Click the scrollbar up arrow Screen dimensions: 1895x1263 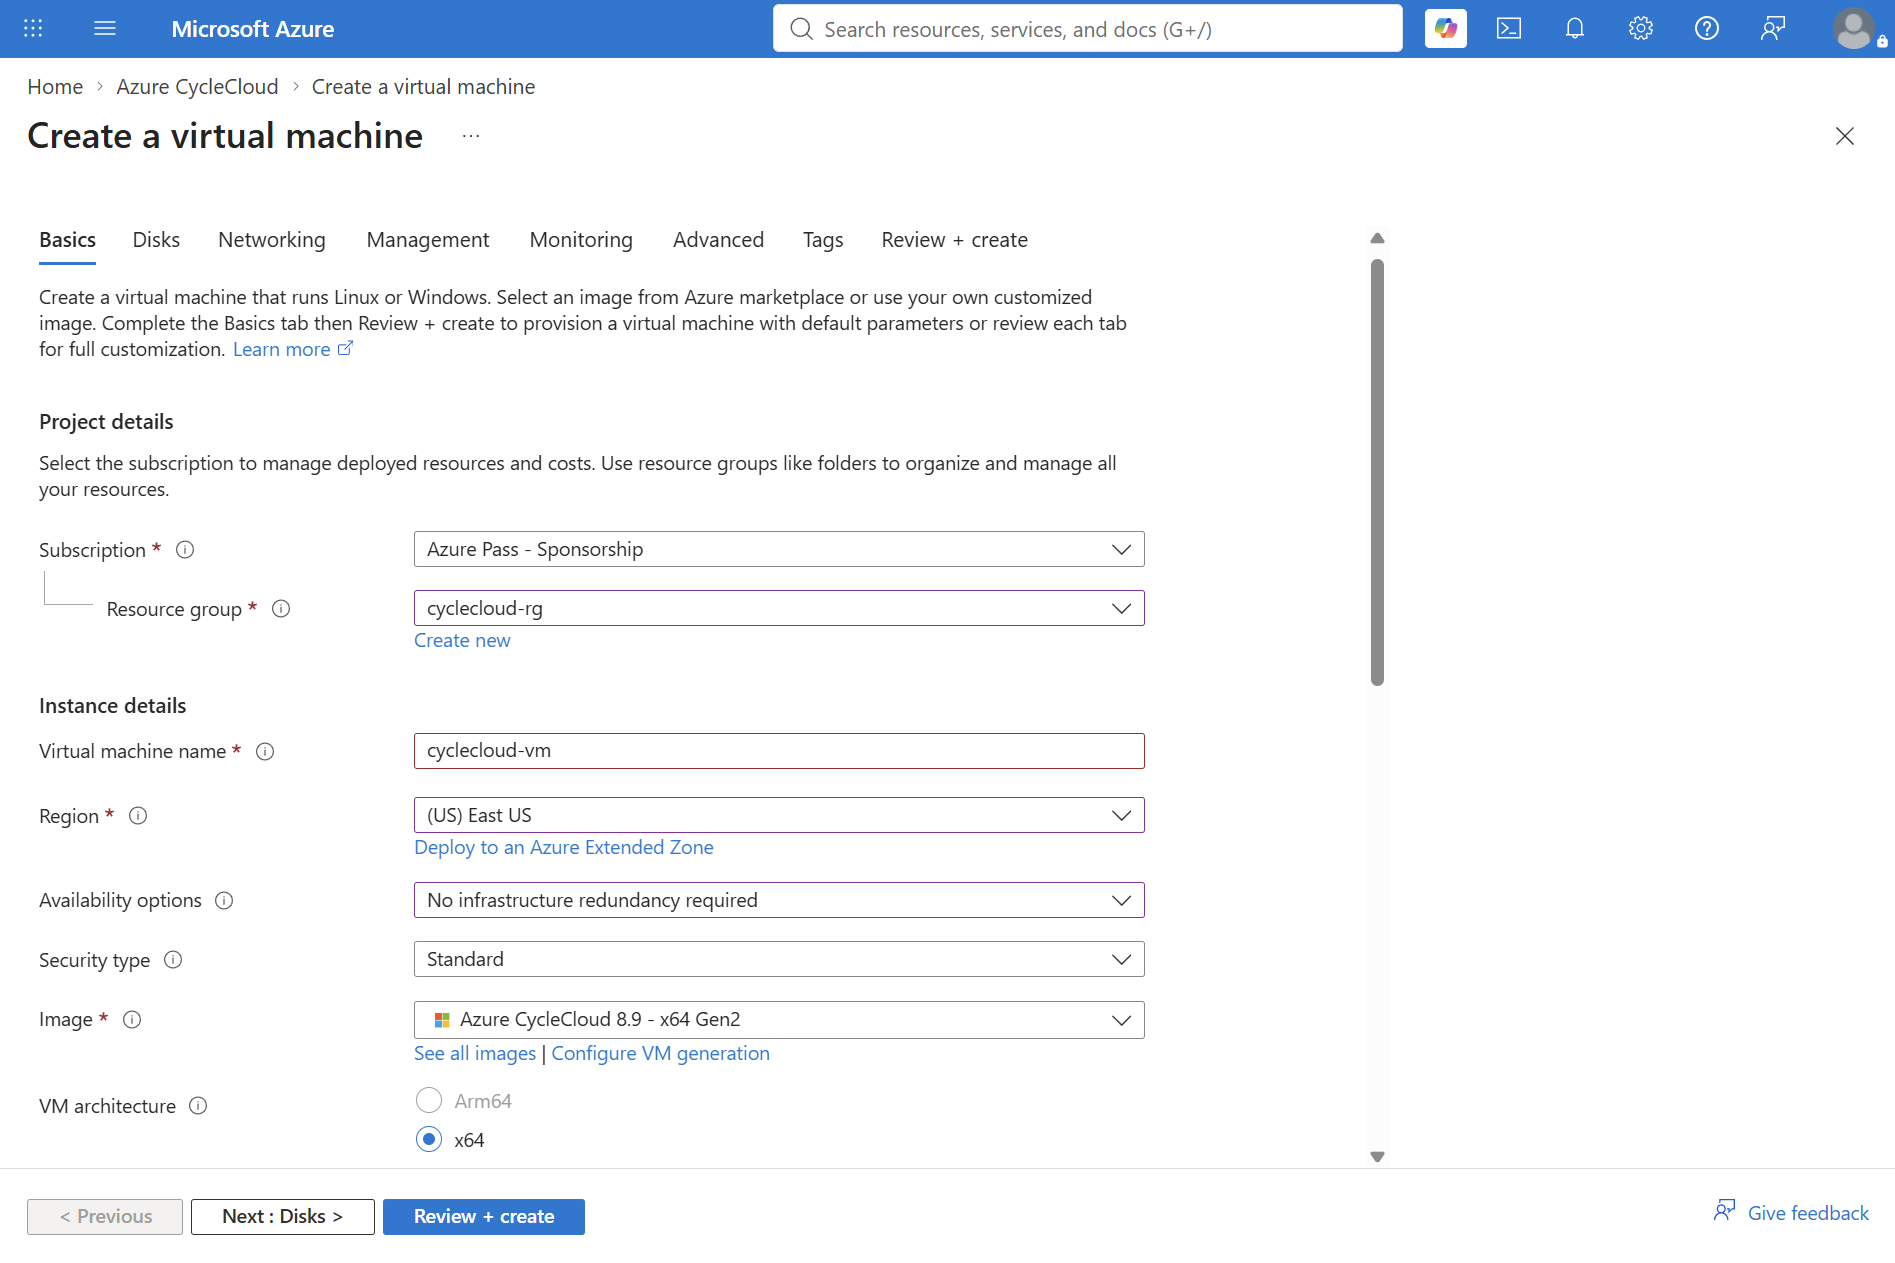coord(1377,238)
